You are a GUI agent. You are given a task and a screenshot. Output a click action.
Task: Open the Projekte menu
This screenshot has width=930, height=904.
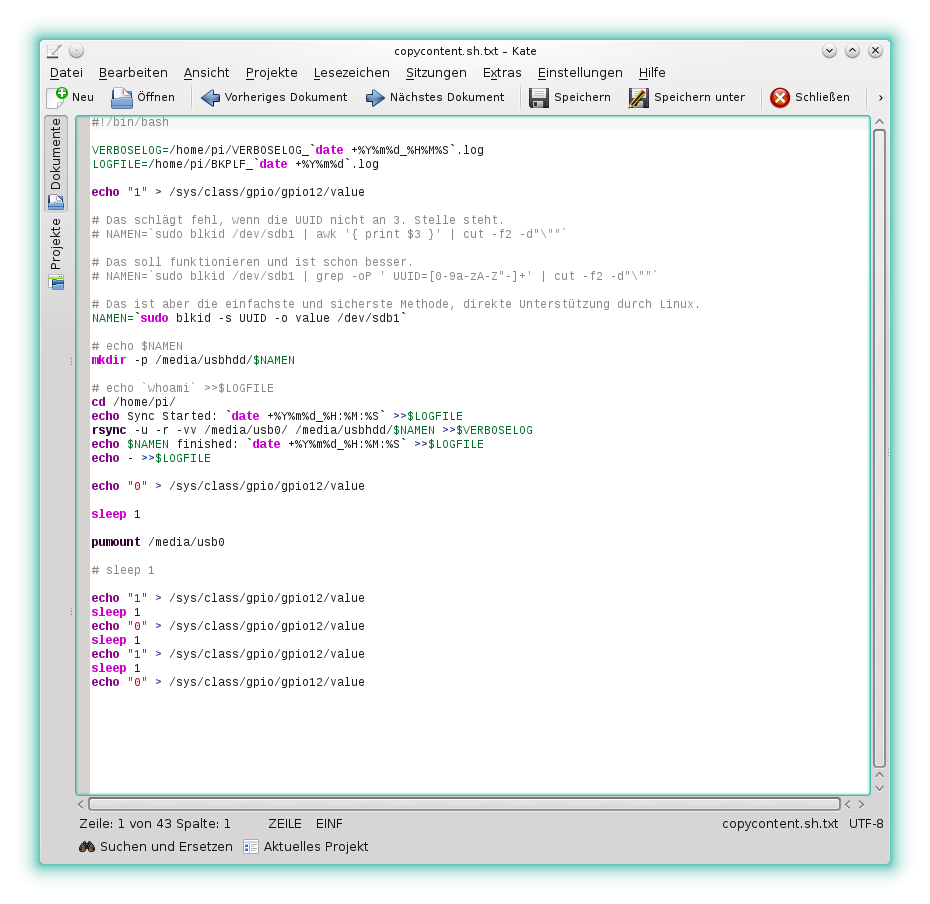272,72
